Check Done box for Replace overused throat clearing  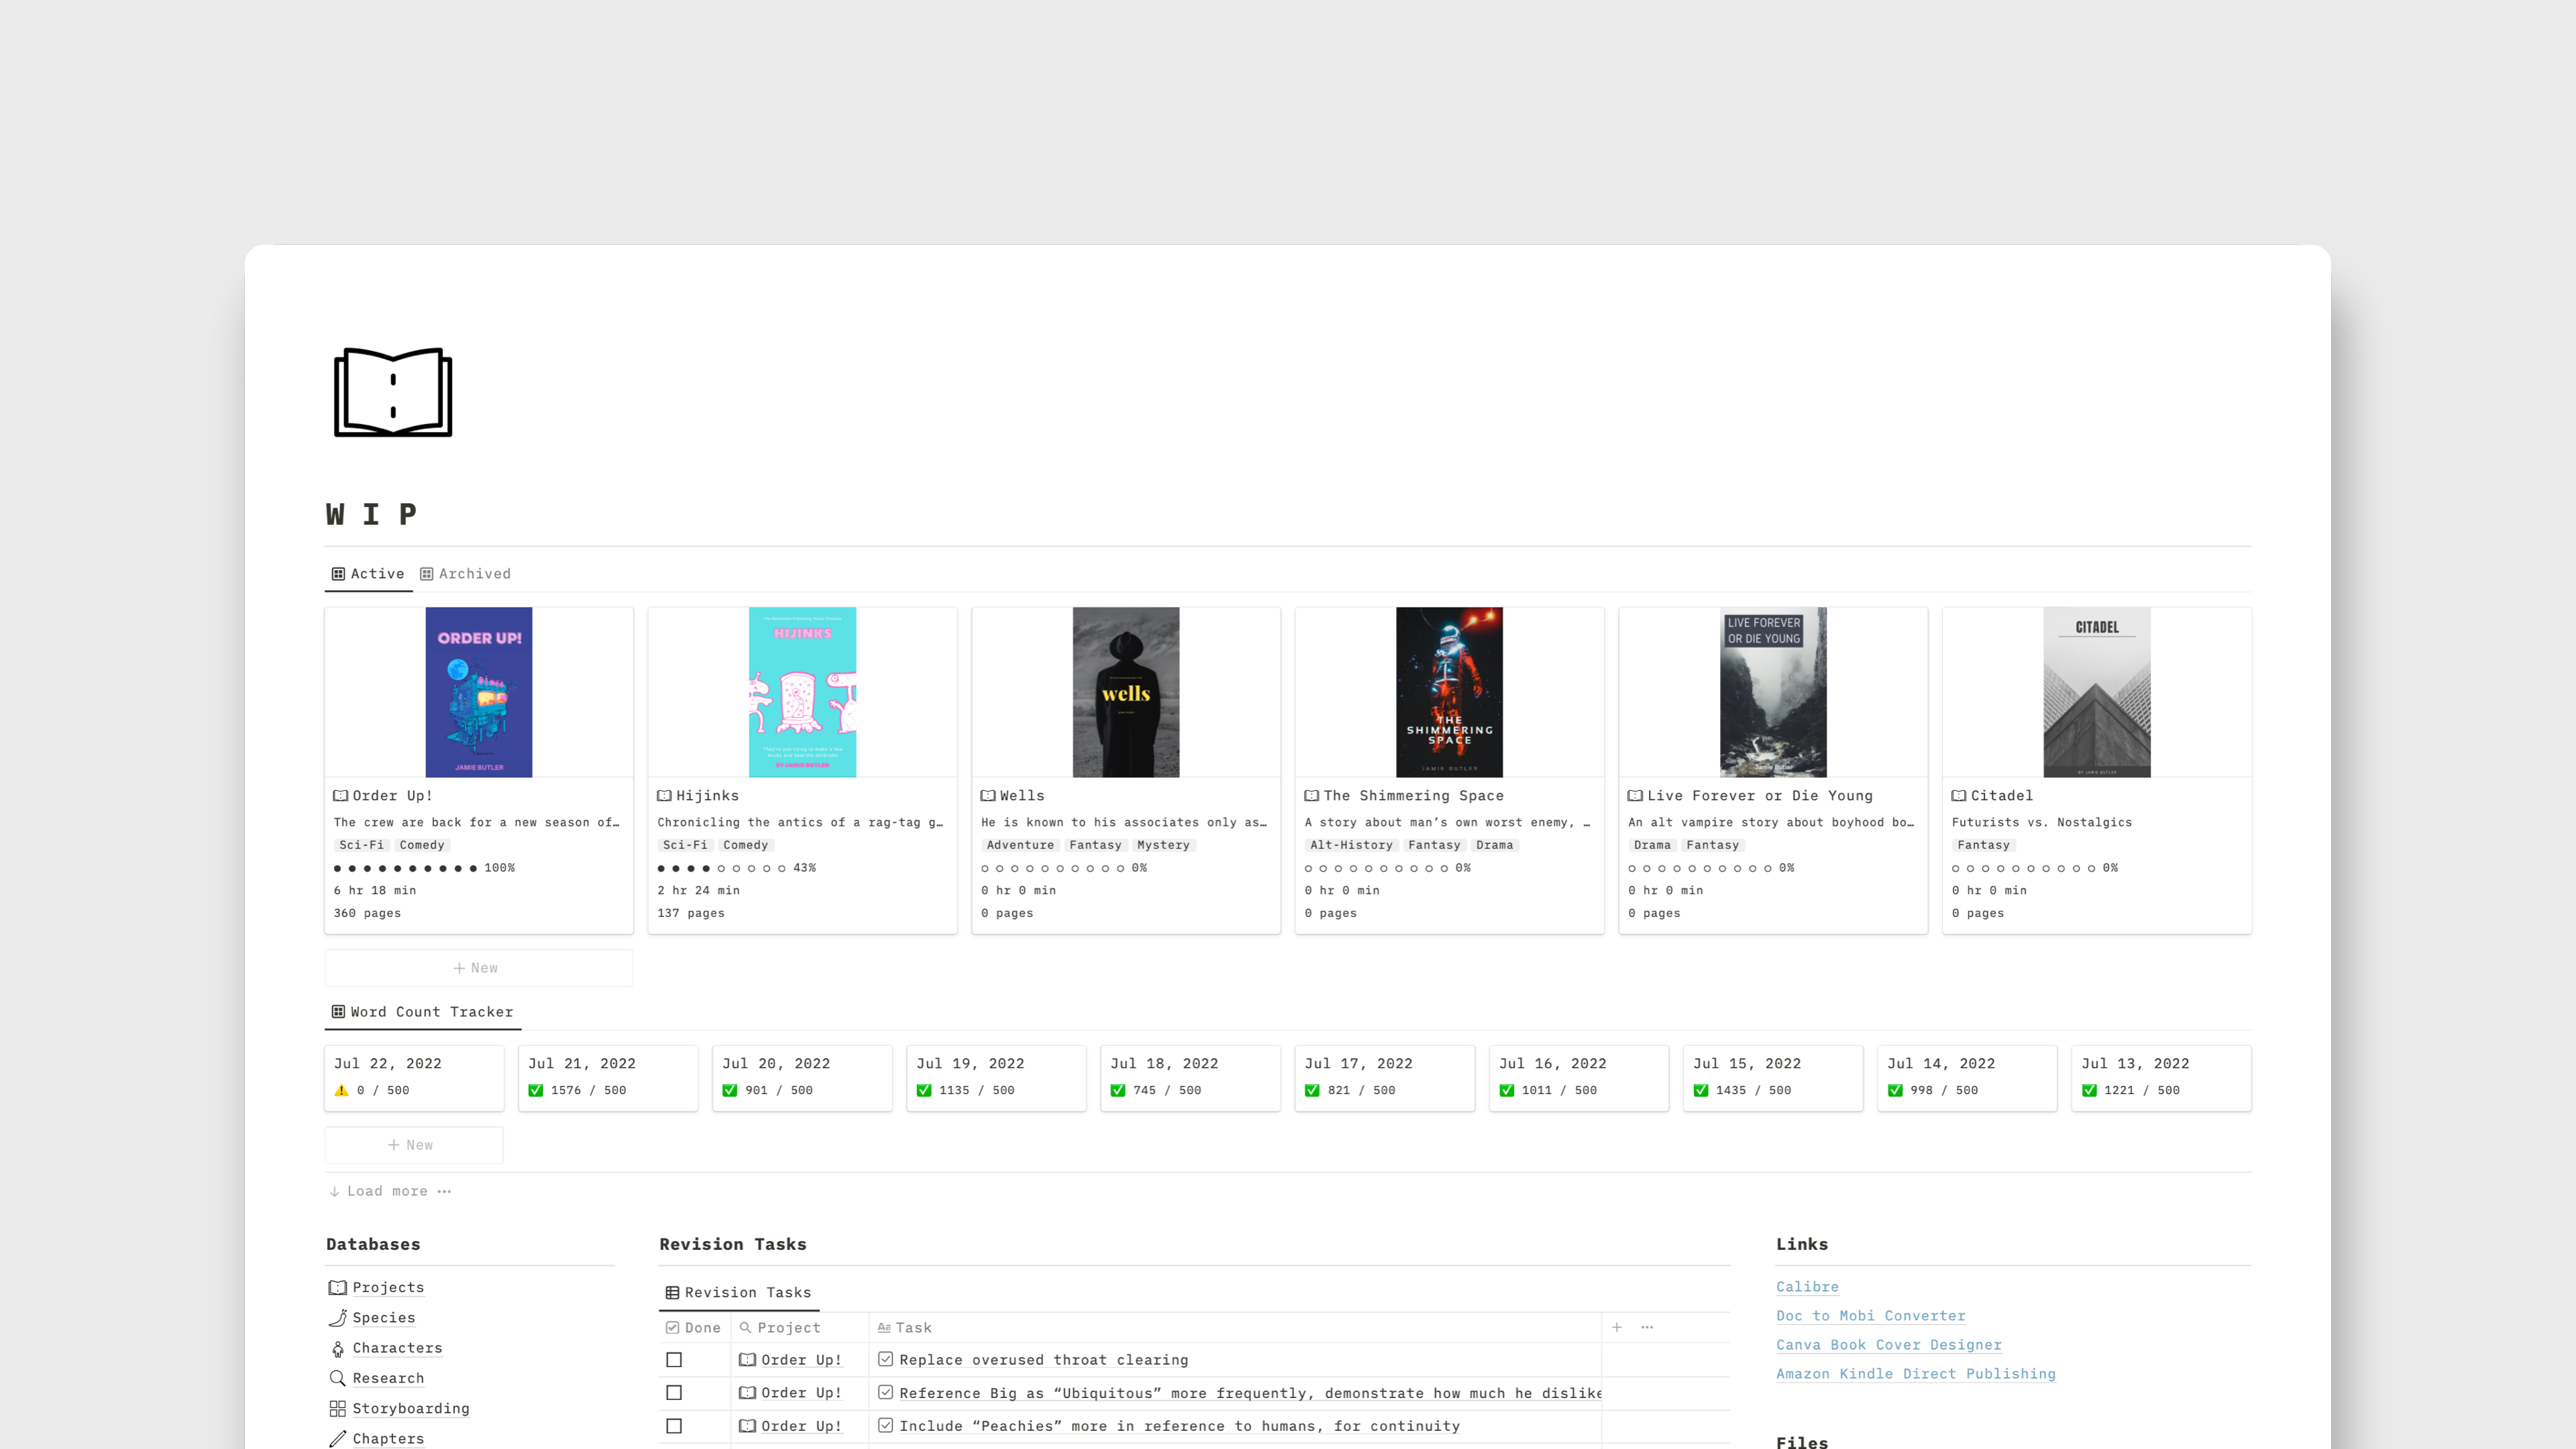click(674, 1360)
